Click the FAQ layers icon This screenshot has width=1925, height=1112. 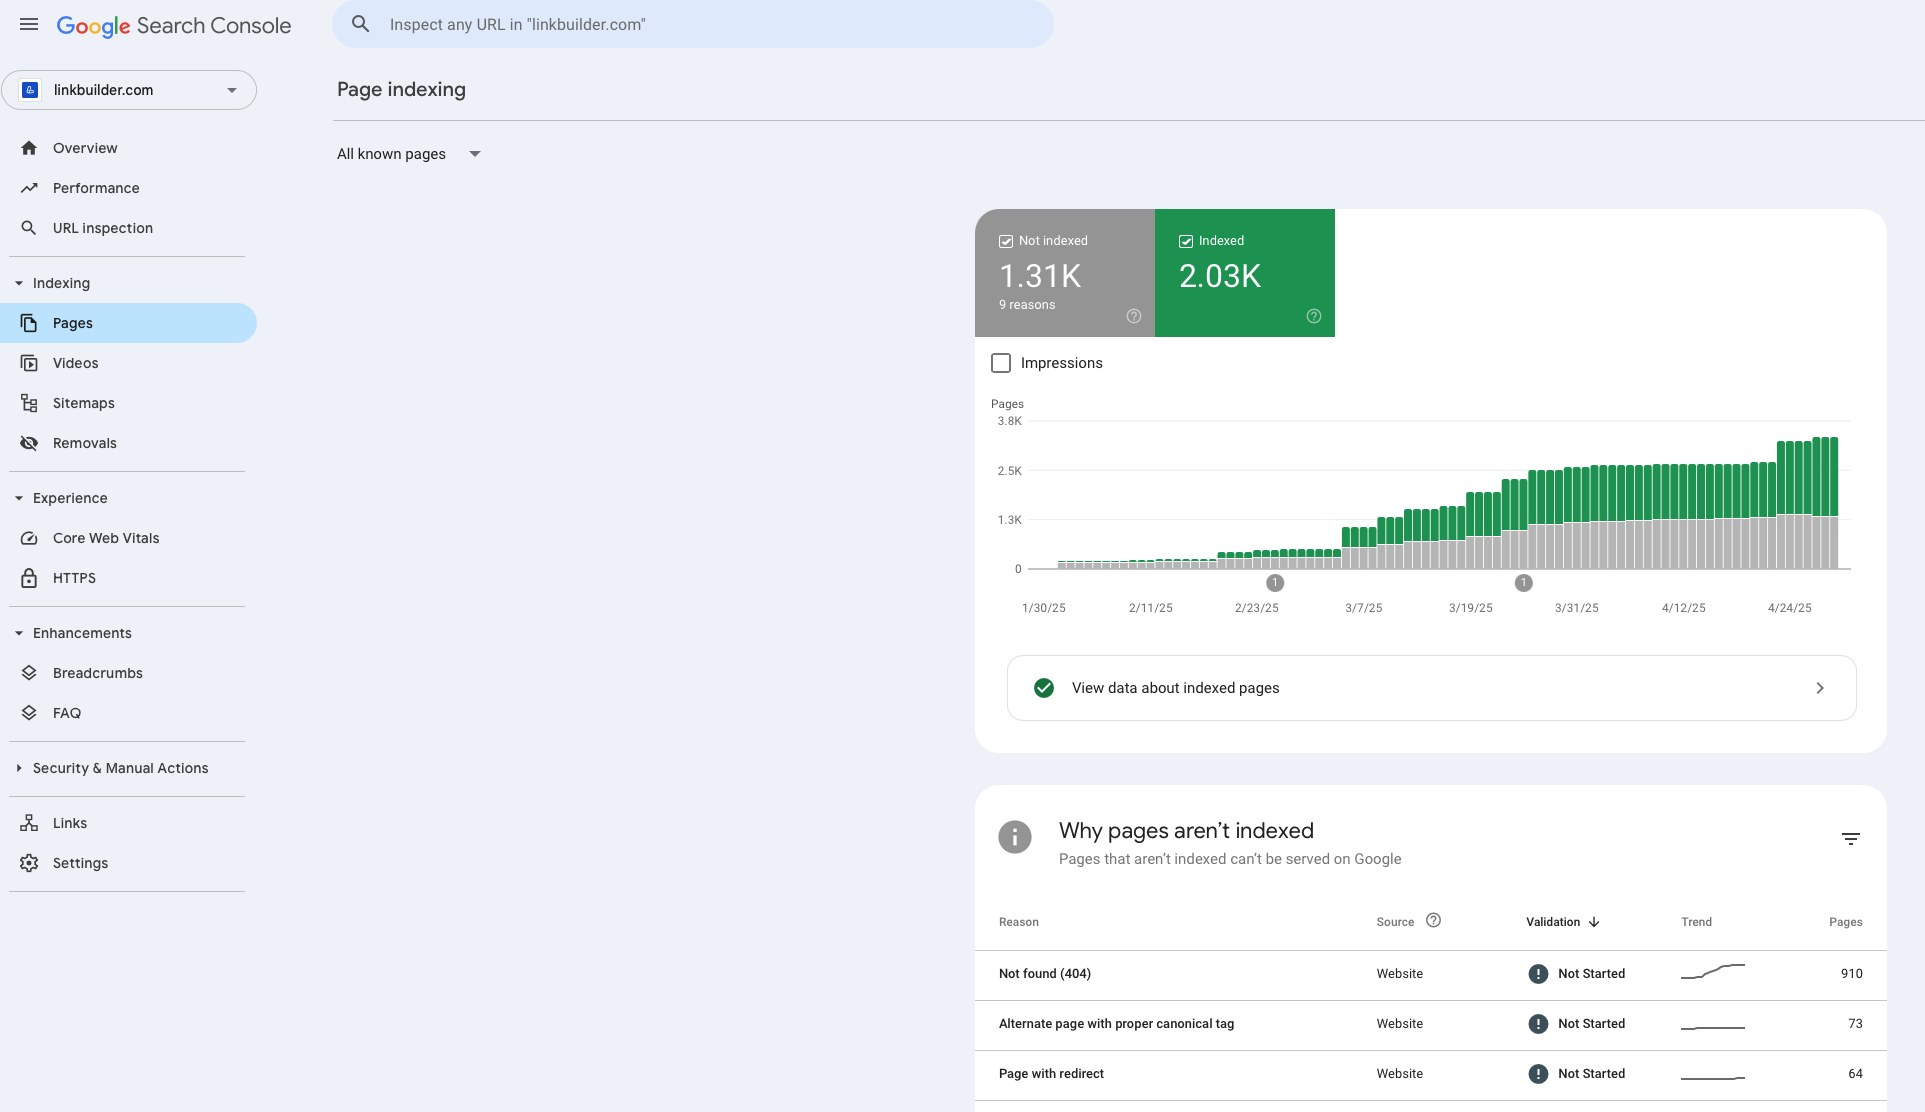coord(29,713)
